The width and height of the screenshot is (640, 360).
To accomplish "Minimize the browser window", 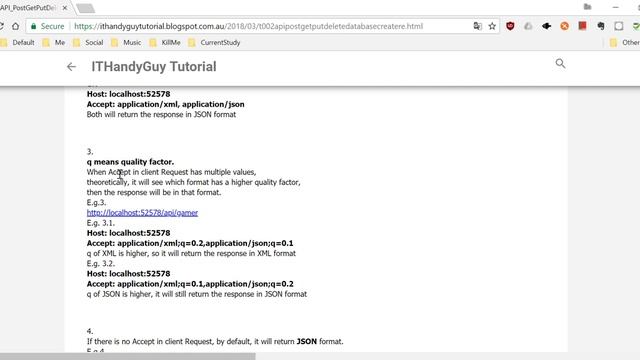I will pos(616,7).
